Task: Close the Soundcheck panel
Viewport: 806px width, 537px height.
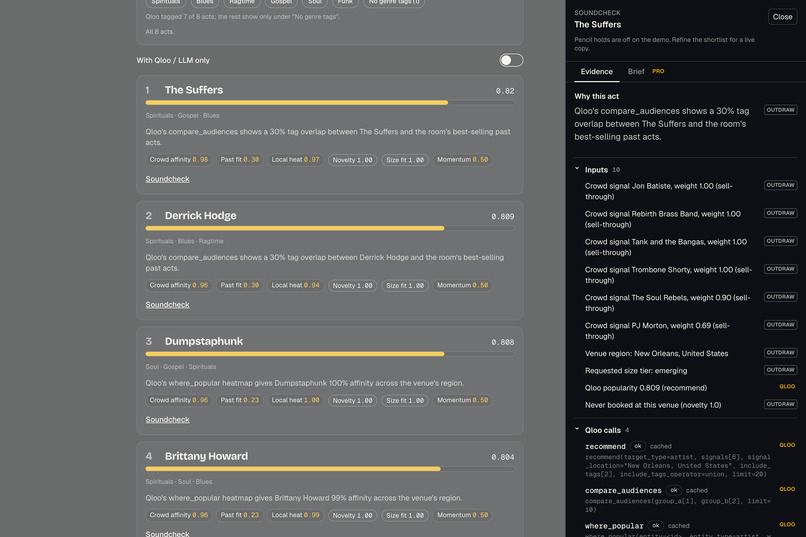Action: coord(782,17)
